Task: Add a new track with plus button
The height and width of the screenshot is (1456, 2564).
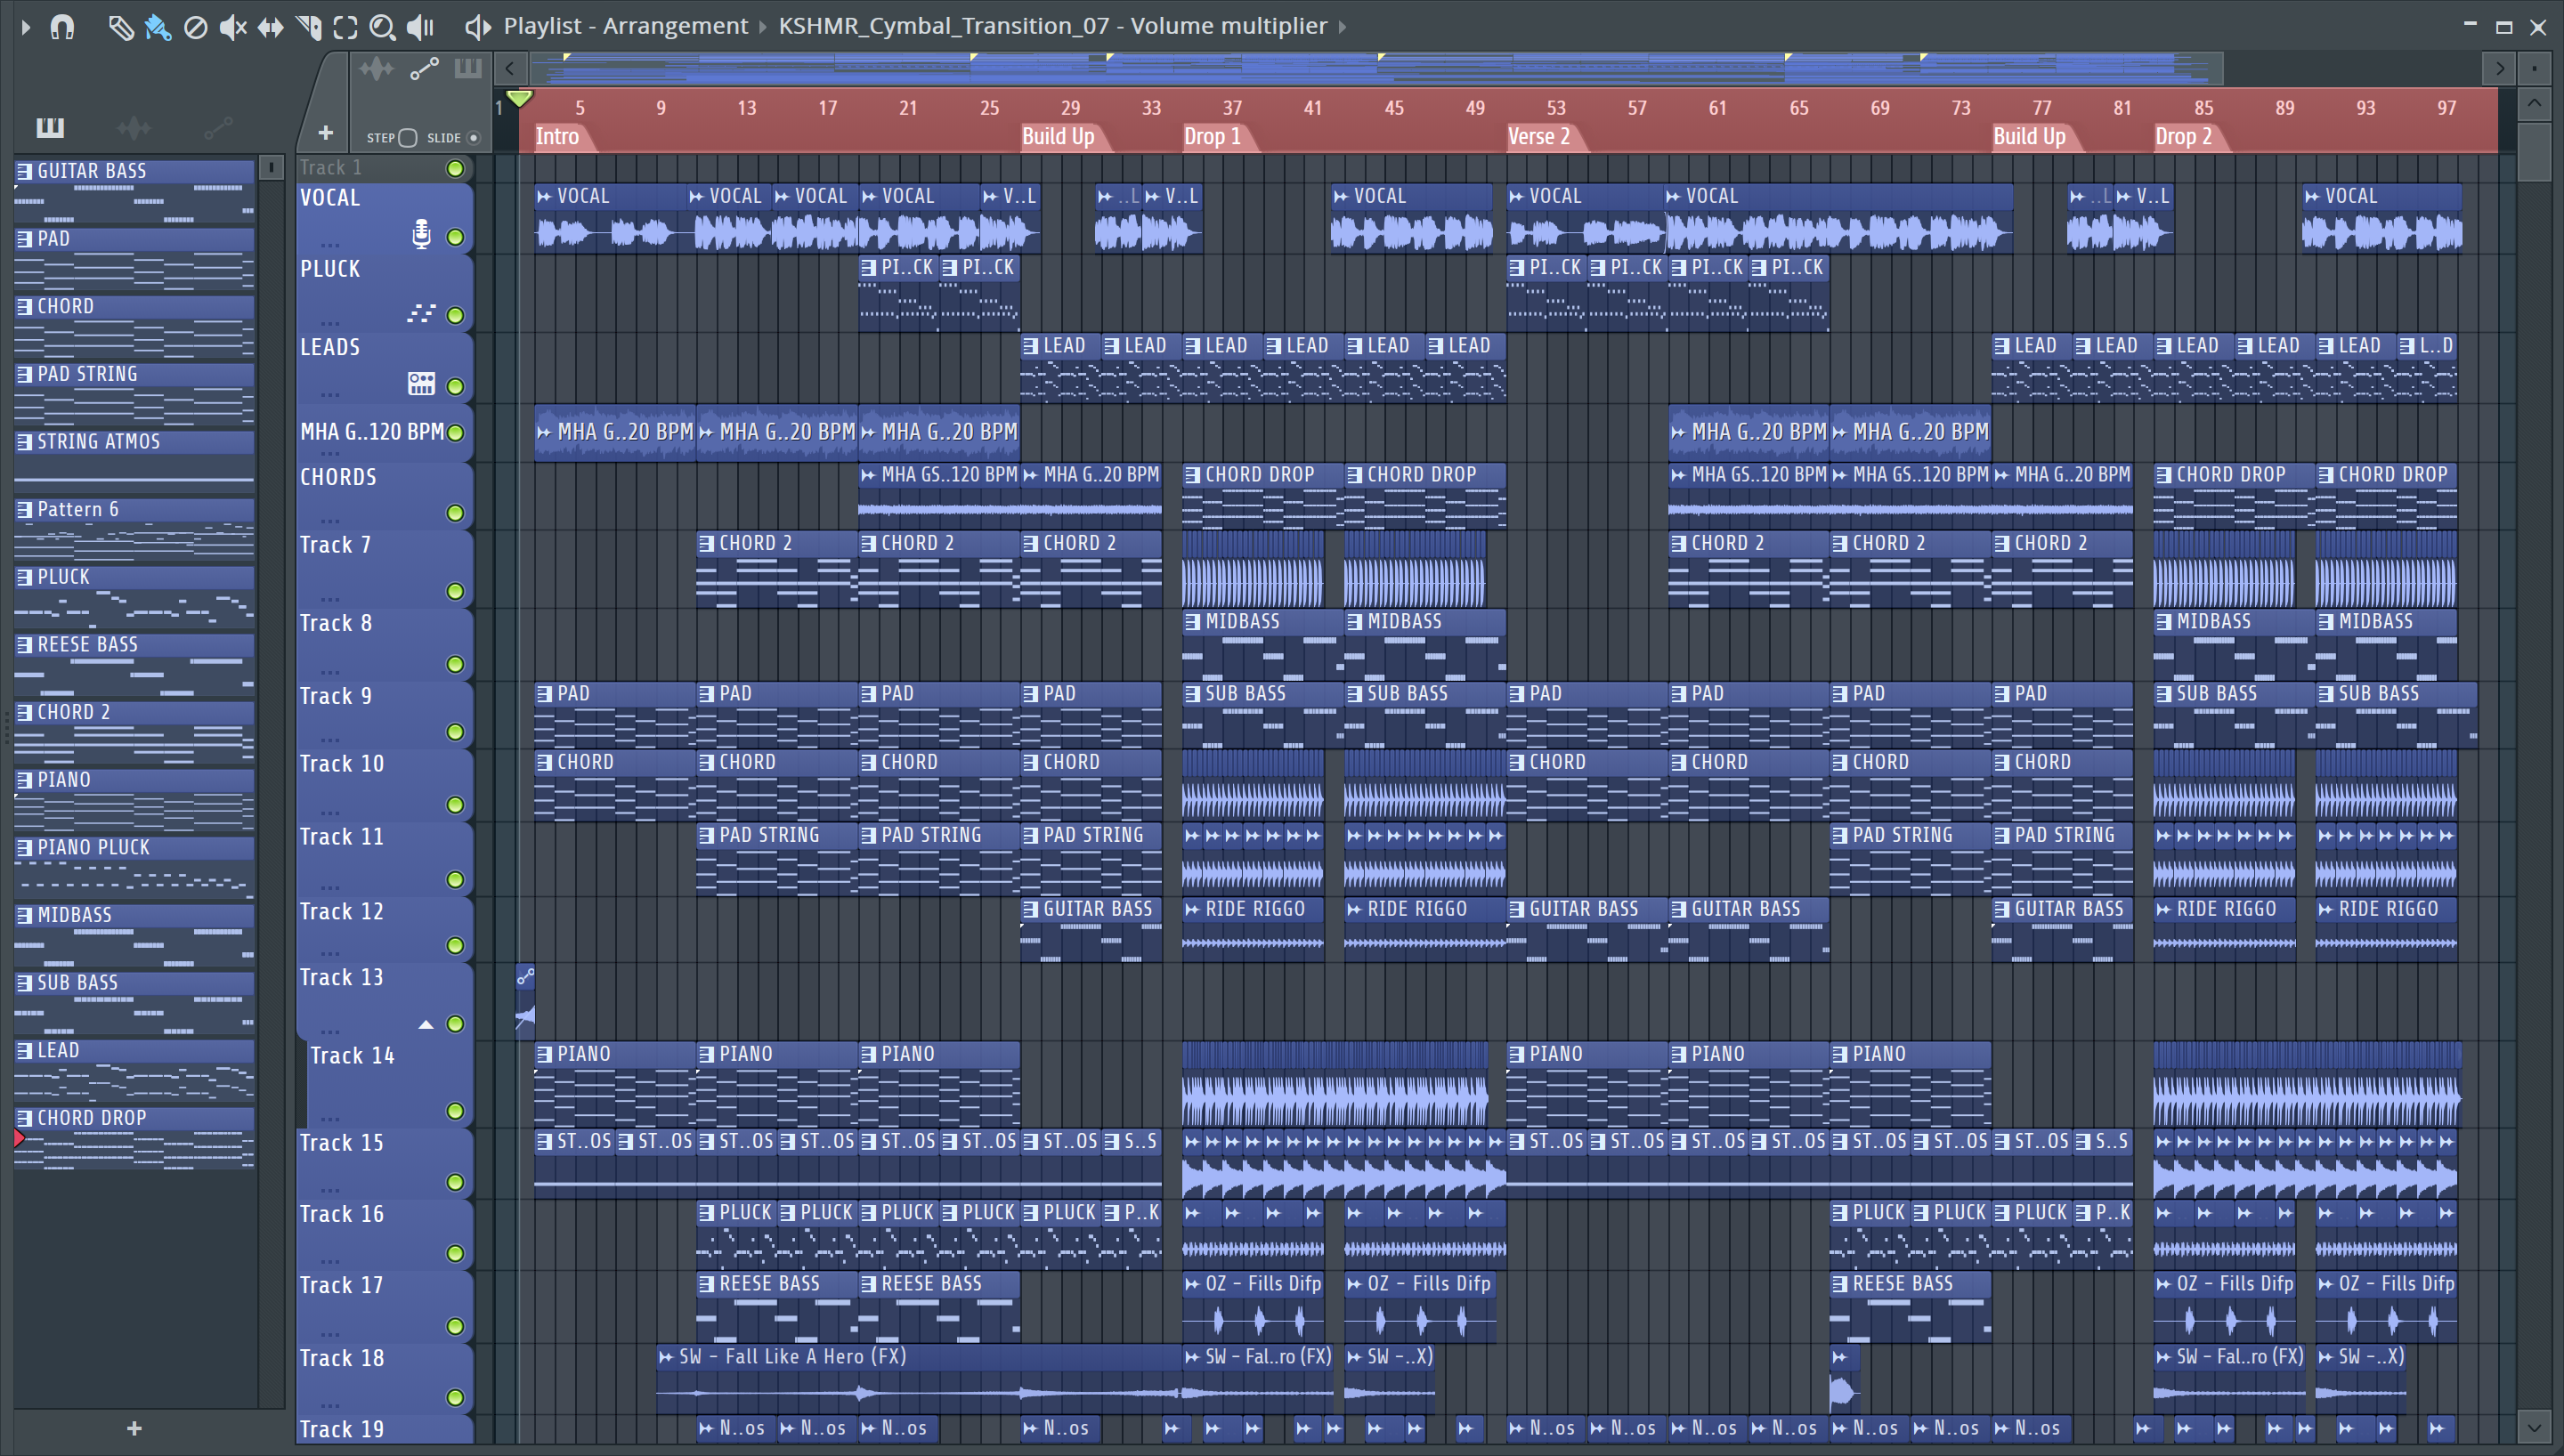Action: 325,132
